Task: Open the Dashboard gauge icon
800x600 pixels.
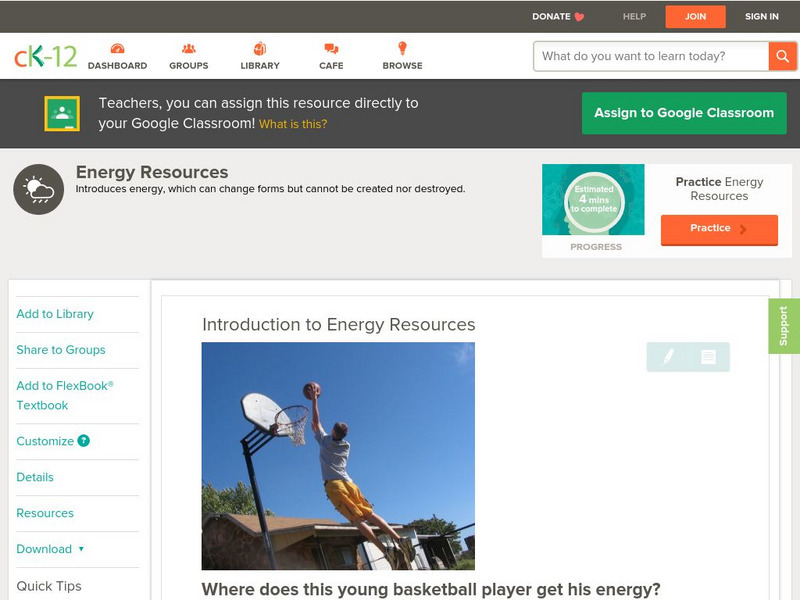Action: [x=117, y=48]
